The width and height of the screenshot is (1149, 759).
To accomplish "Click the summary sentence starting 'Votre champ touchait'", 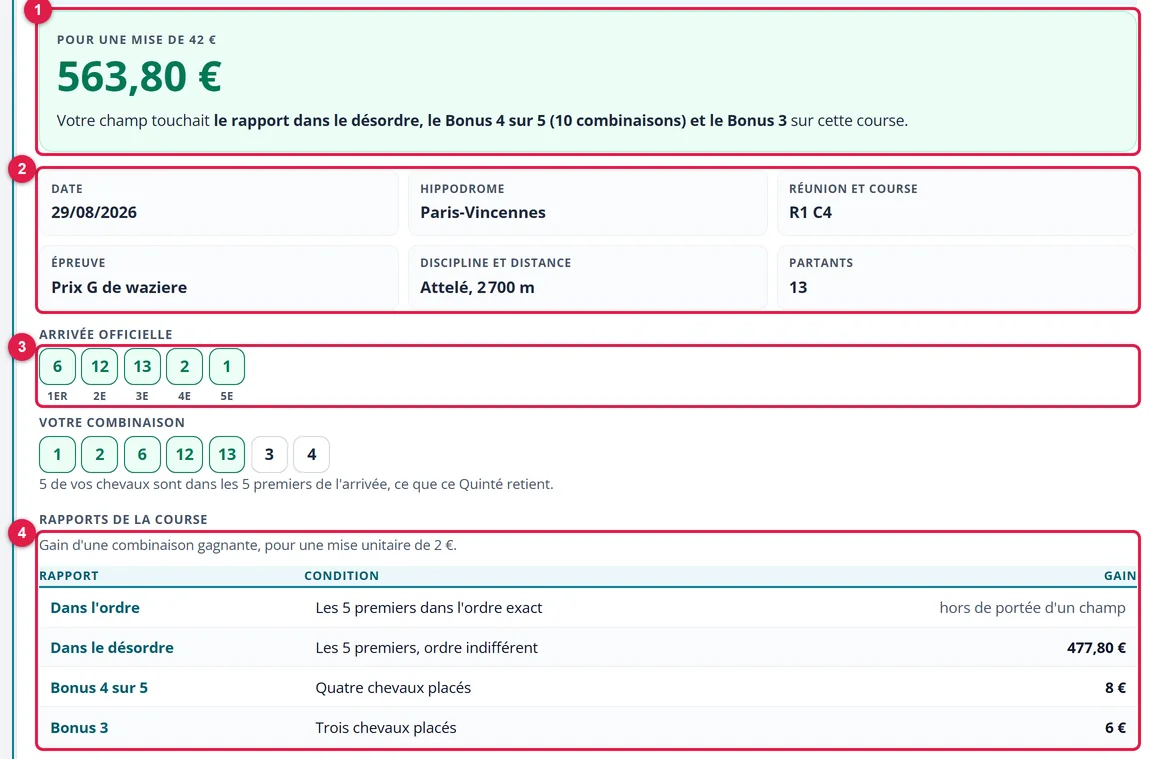I will pyautogui.click(x=482, y=120).
